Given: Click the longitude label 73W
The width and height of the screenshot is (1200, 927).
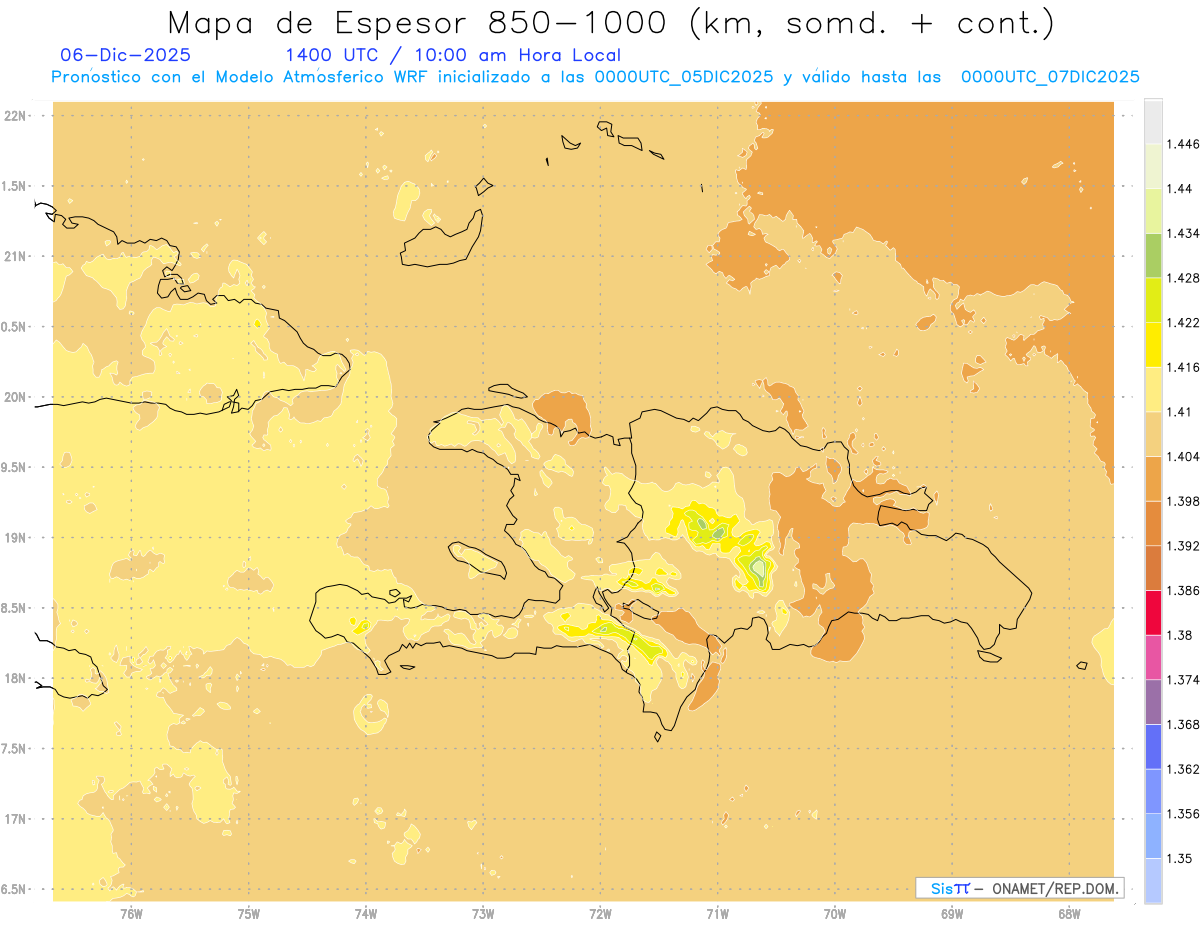Looking at the screenshot, I should (x=483, y=912).
